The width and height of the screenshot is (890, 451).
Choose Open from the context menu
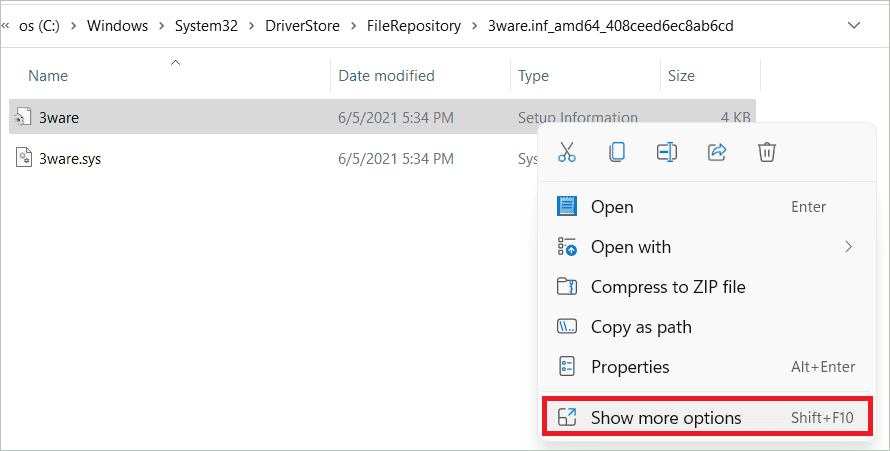(x=706, y=207)
